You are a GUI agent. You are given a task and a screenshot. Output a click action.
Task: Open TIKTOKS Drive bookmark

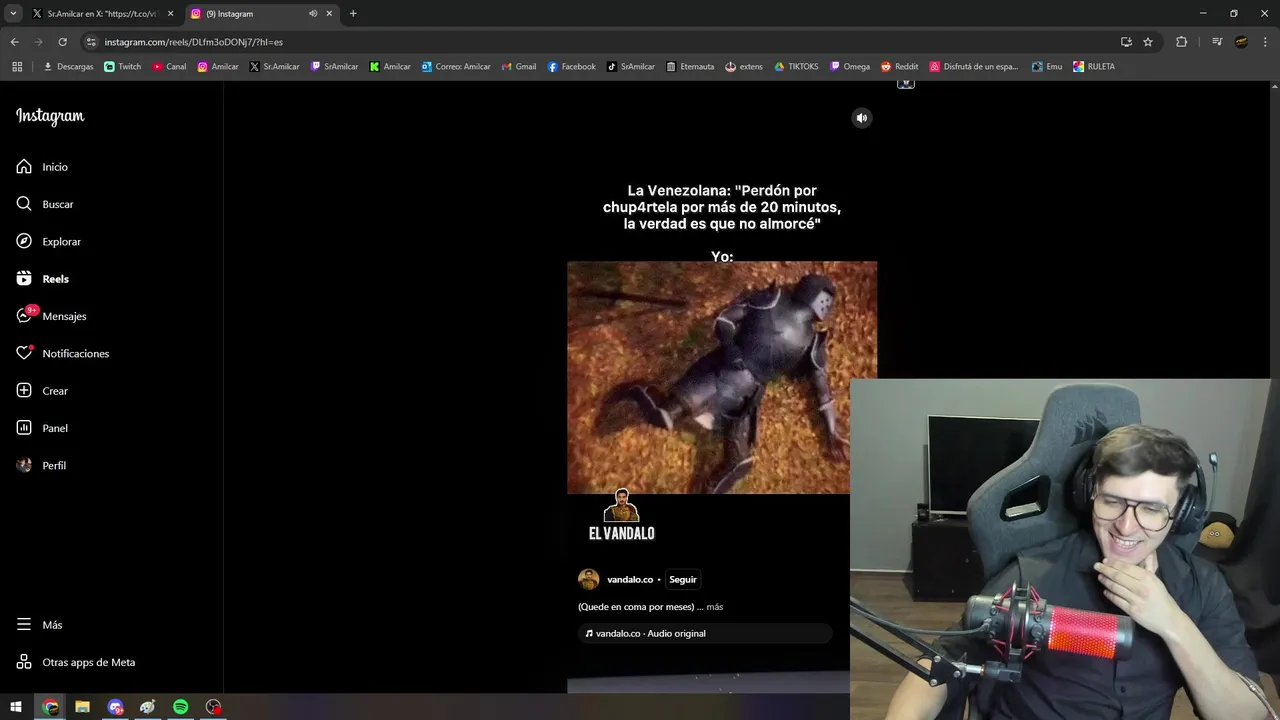click(797, 67)
